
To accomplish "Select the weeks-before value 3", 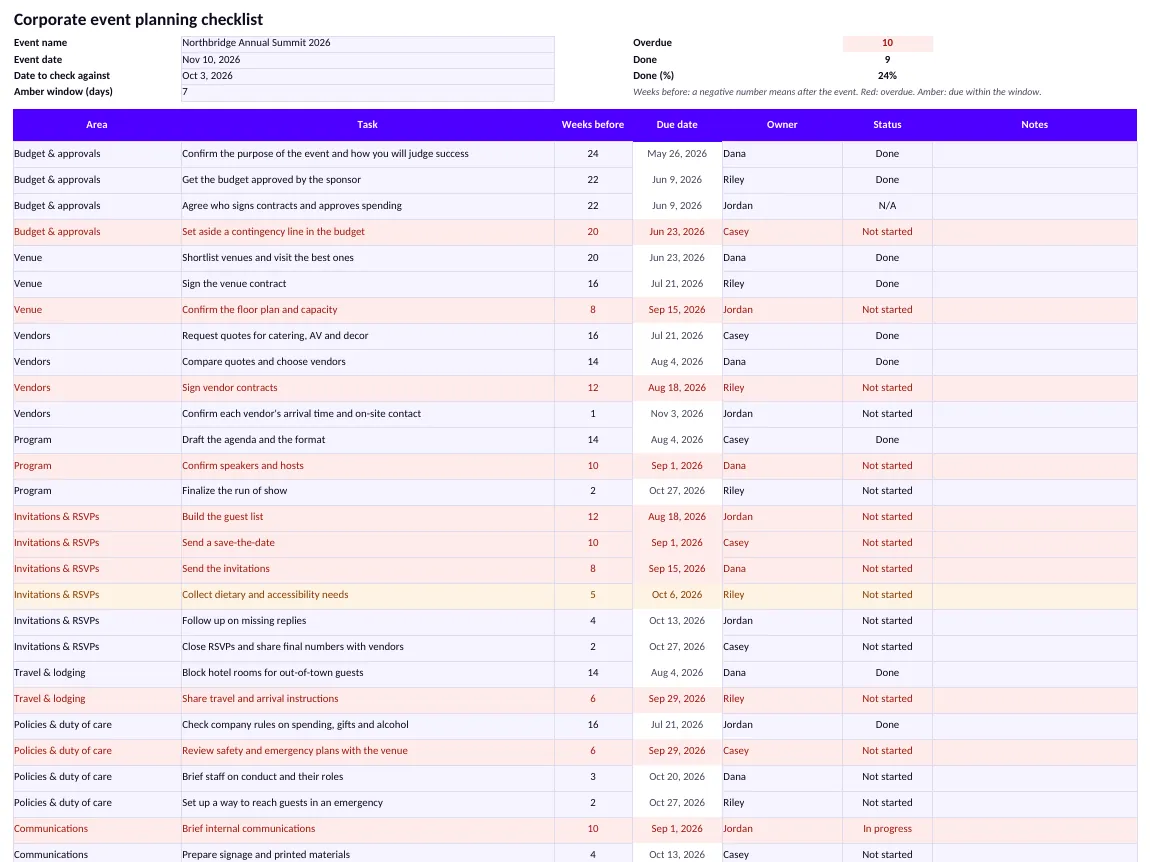I will tap(593, 777).
